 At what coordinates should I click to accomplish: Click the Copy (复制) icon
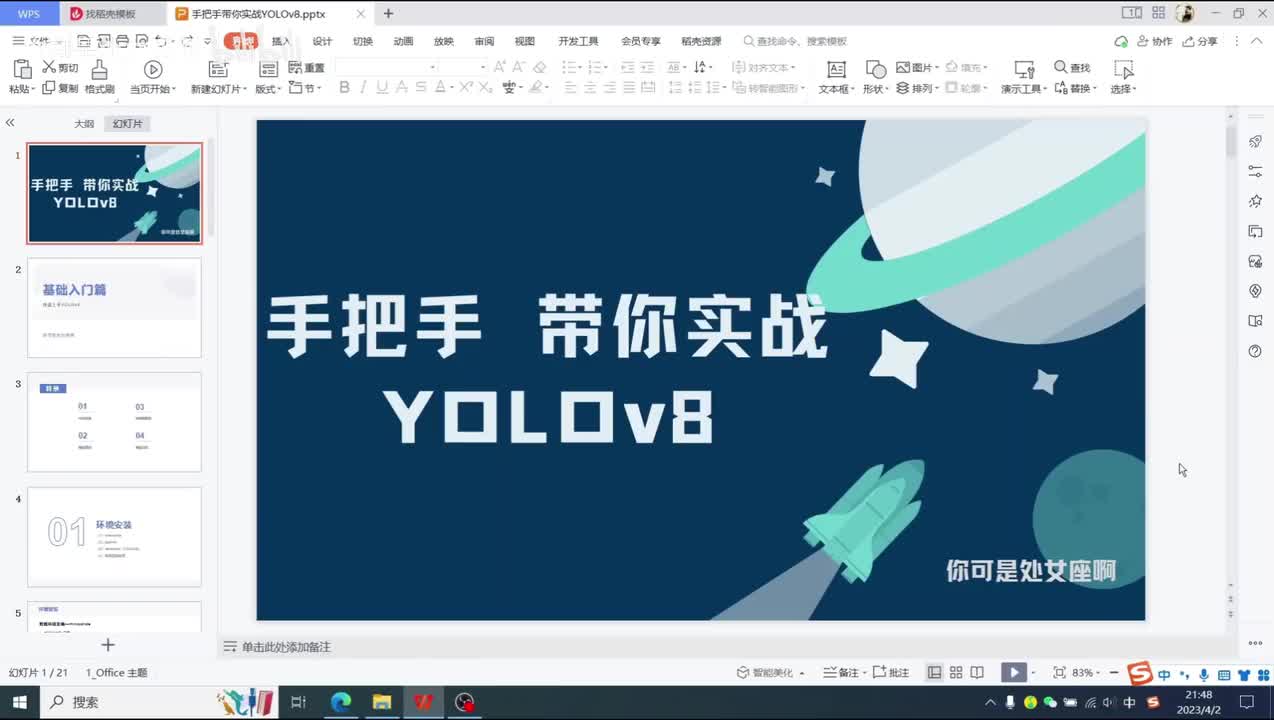pyautogui.click(x=48, y=88)
